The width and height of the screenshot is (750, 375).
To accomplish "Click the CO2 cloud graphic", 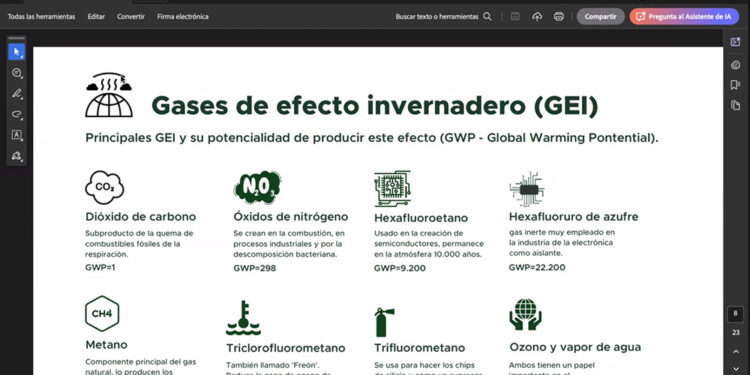I will pyautogui.click(x=104, y=188).
